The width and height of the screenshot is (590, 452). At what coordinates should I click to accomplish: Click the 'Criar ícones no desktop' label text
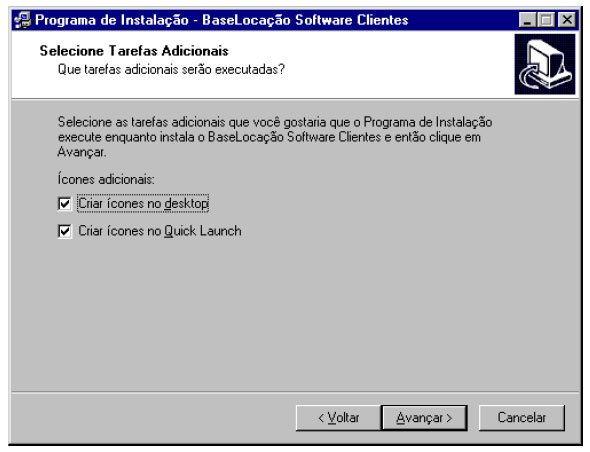143,204
